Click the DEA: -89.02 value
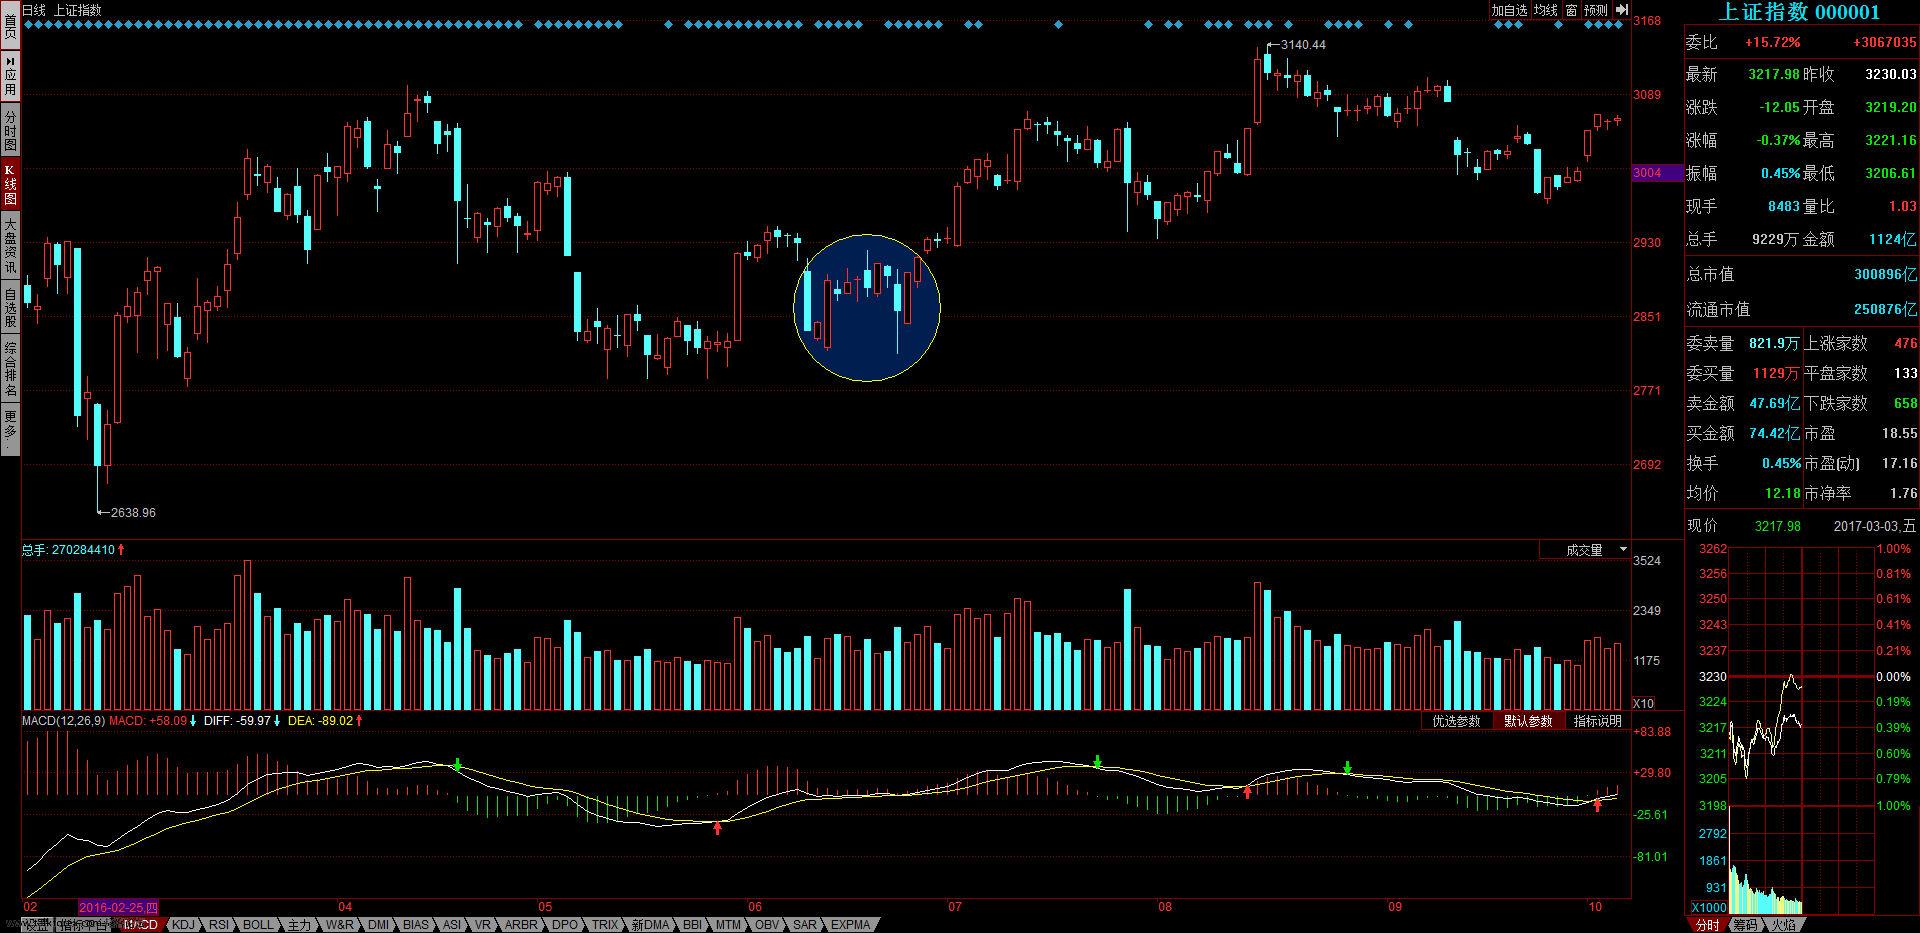The width and height of the screenshot is (1920, 933). click(321, 720)
